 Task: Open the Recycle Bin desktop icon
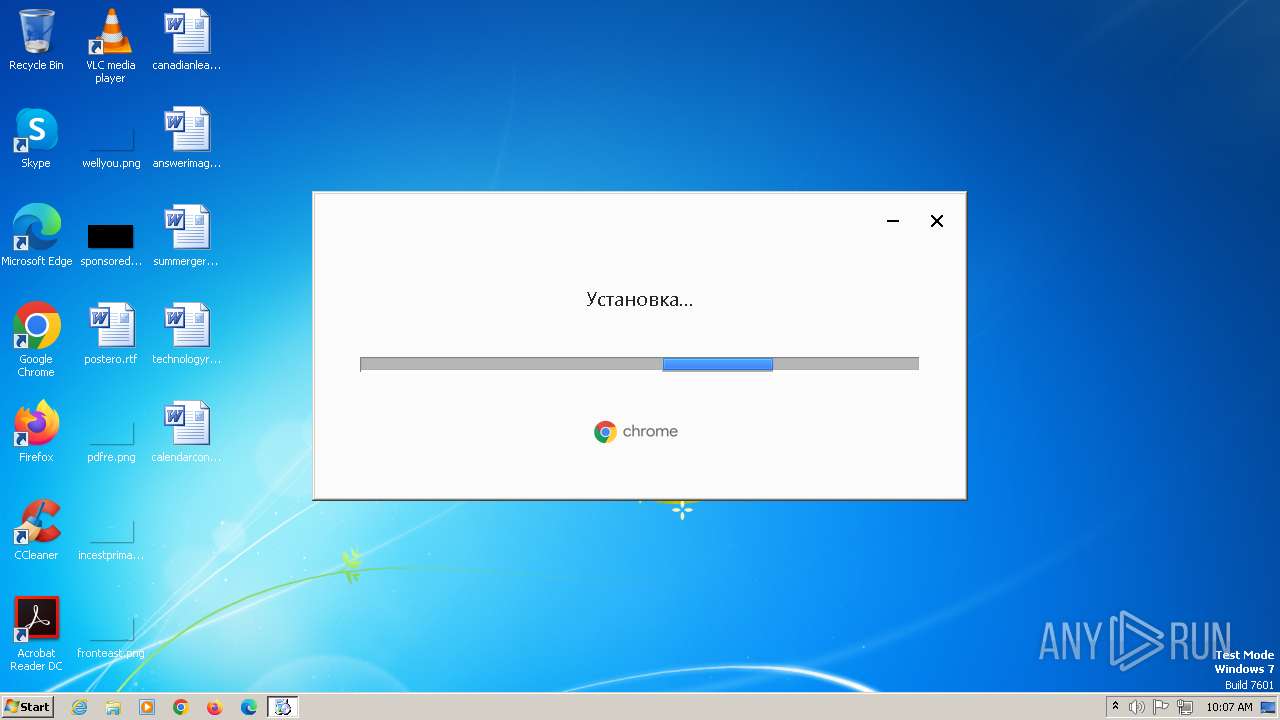[36, 40]
